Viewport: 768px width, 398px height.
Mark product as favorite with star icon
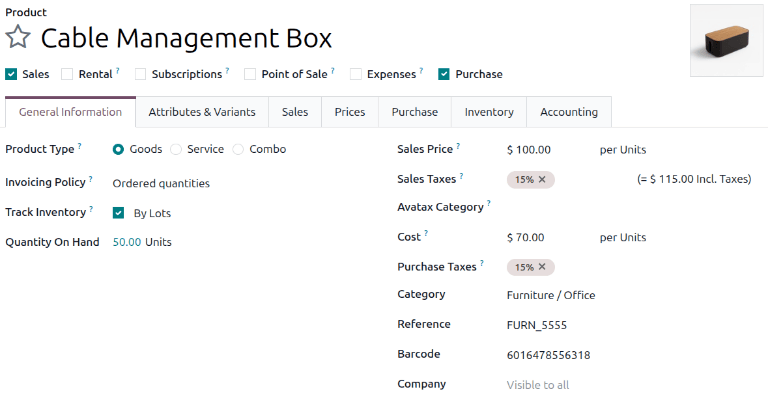pos(18,37)
